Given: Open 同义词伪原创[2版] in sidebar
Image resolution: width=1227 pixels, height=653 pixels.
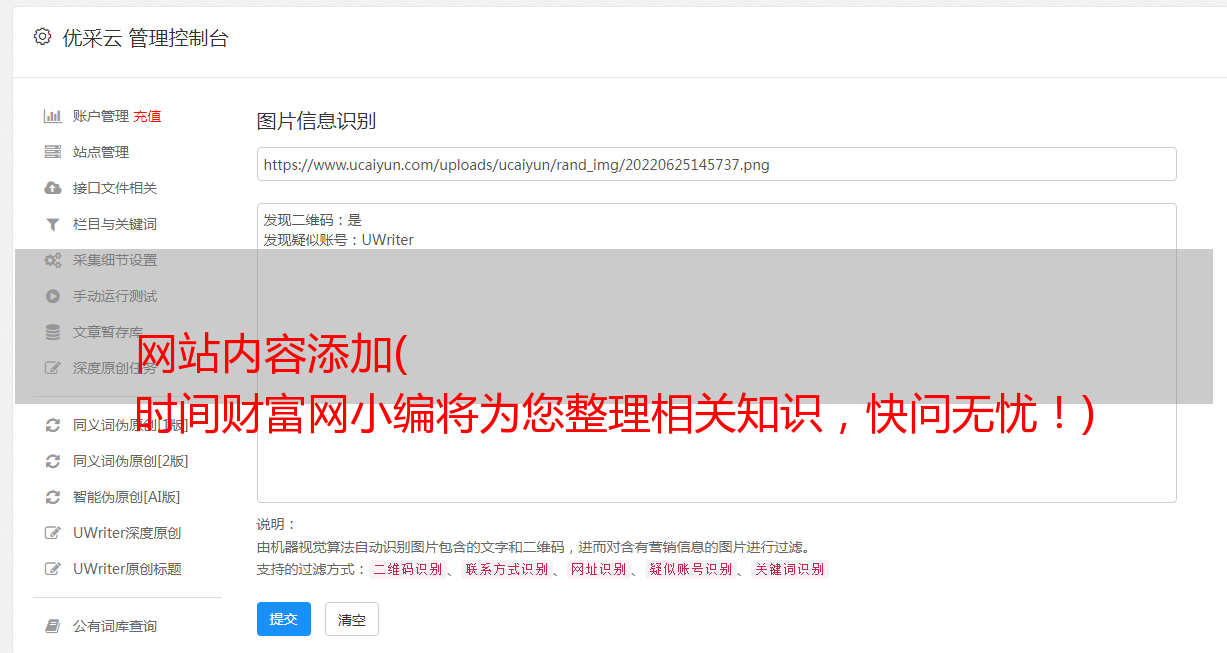Looking at the screenshot, I should tap(131, 461).
